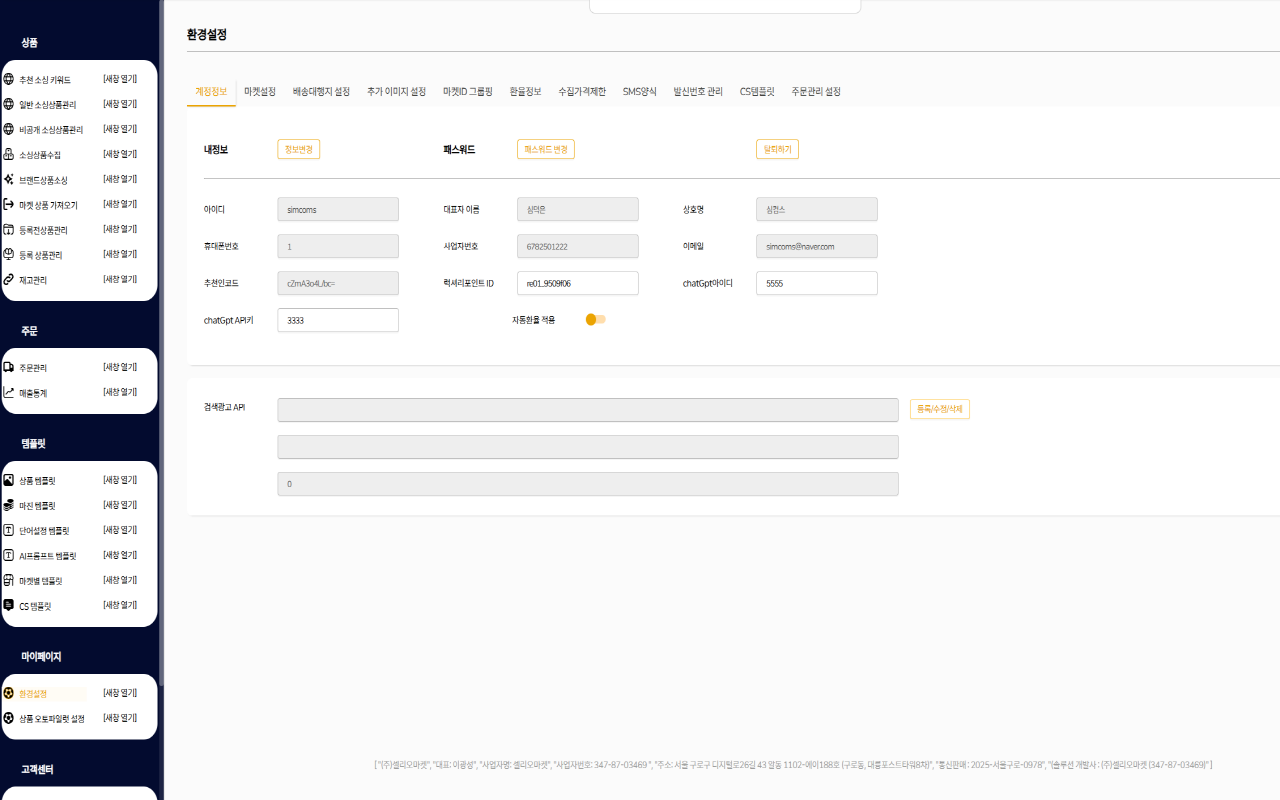Open 마켓별 템플릿 menu item
1280x800 pixels.
coord(41,581)
